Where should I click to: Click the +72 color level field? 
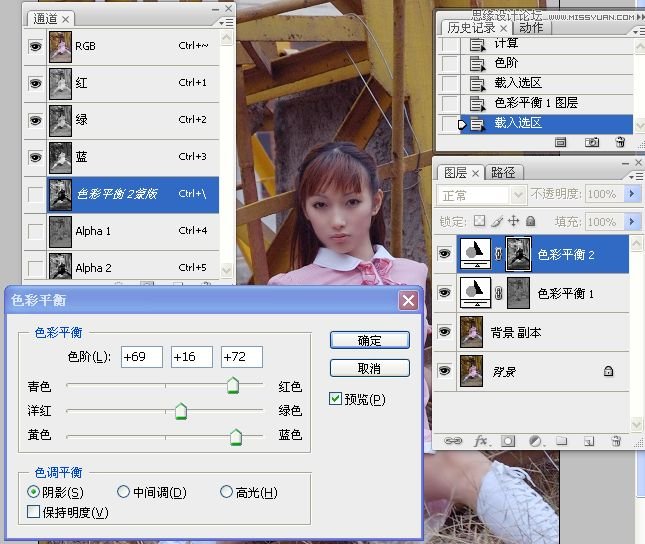(242, 356)
